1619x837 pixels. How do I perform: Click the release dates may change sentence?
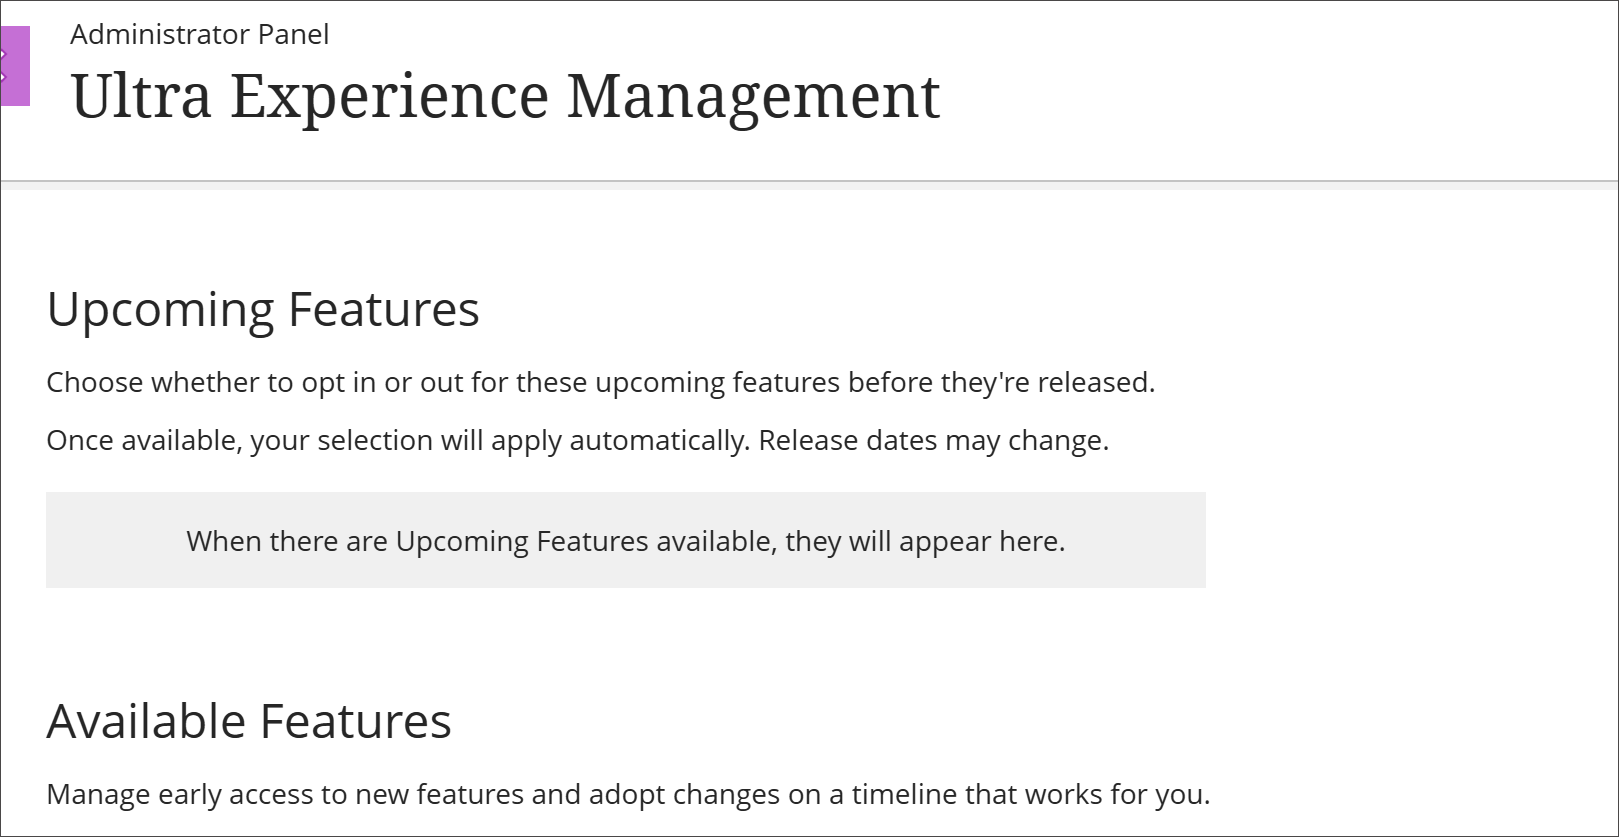tap(577, 440)
